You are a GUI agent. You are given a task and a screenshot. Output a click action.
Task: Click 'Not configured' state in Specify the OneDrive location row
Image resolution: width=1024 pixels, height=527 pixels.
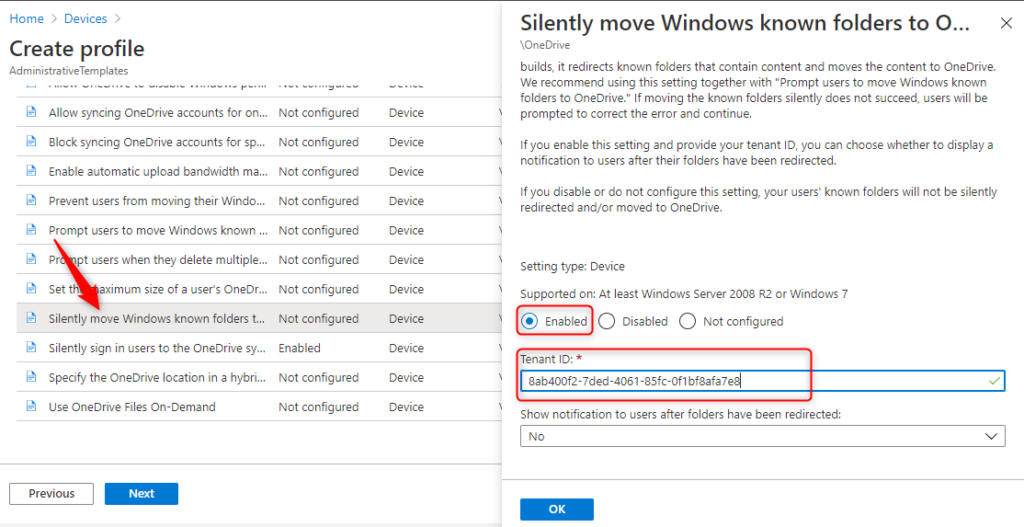pos(319,377)
